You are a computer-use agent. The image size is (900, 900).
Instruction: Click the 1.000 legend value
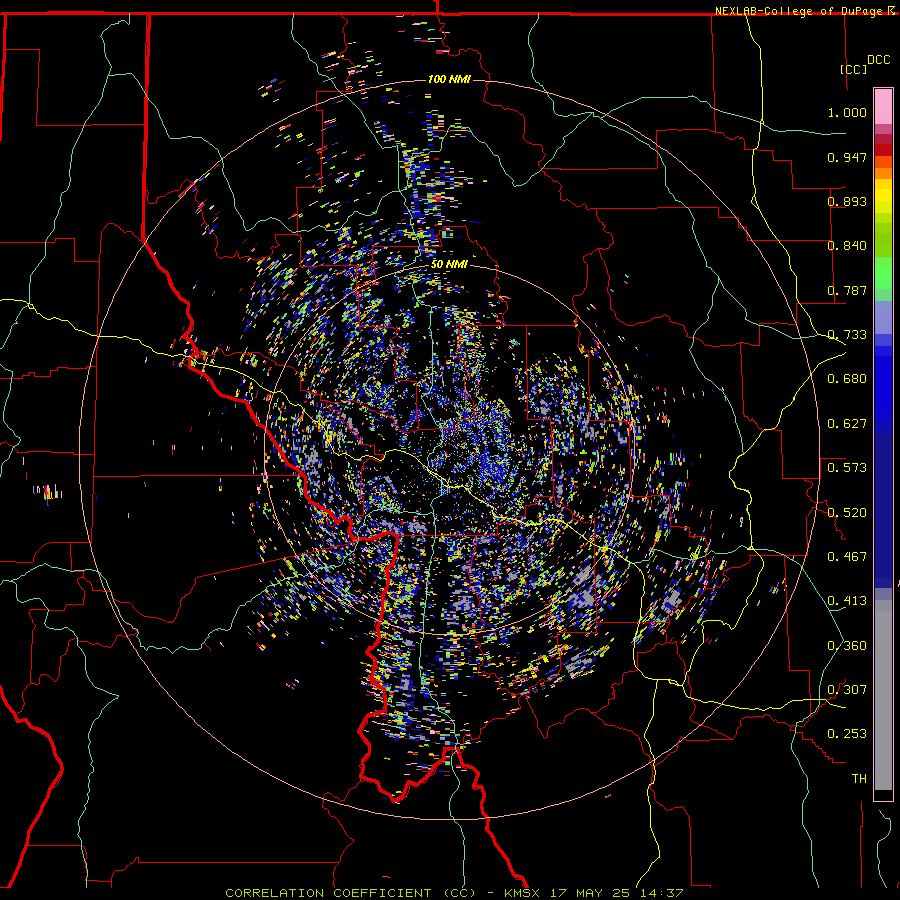coord(847,112)
